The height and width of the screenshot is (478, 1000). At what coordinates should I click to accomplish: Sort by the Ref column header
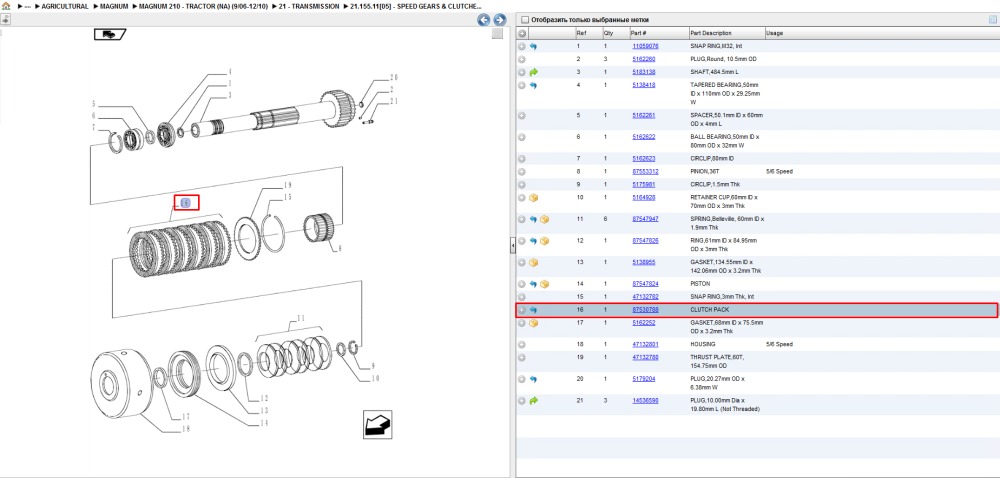[582, 33]
